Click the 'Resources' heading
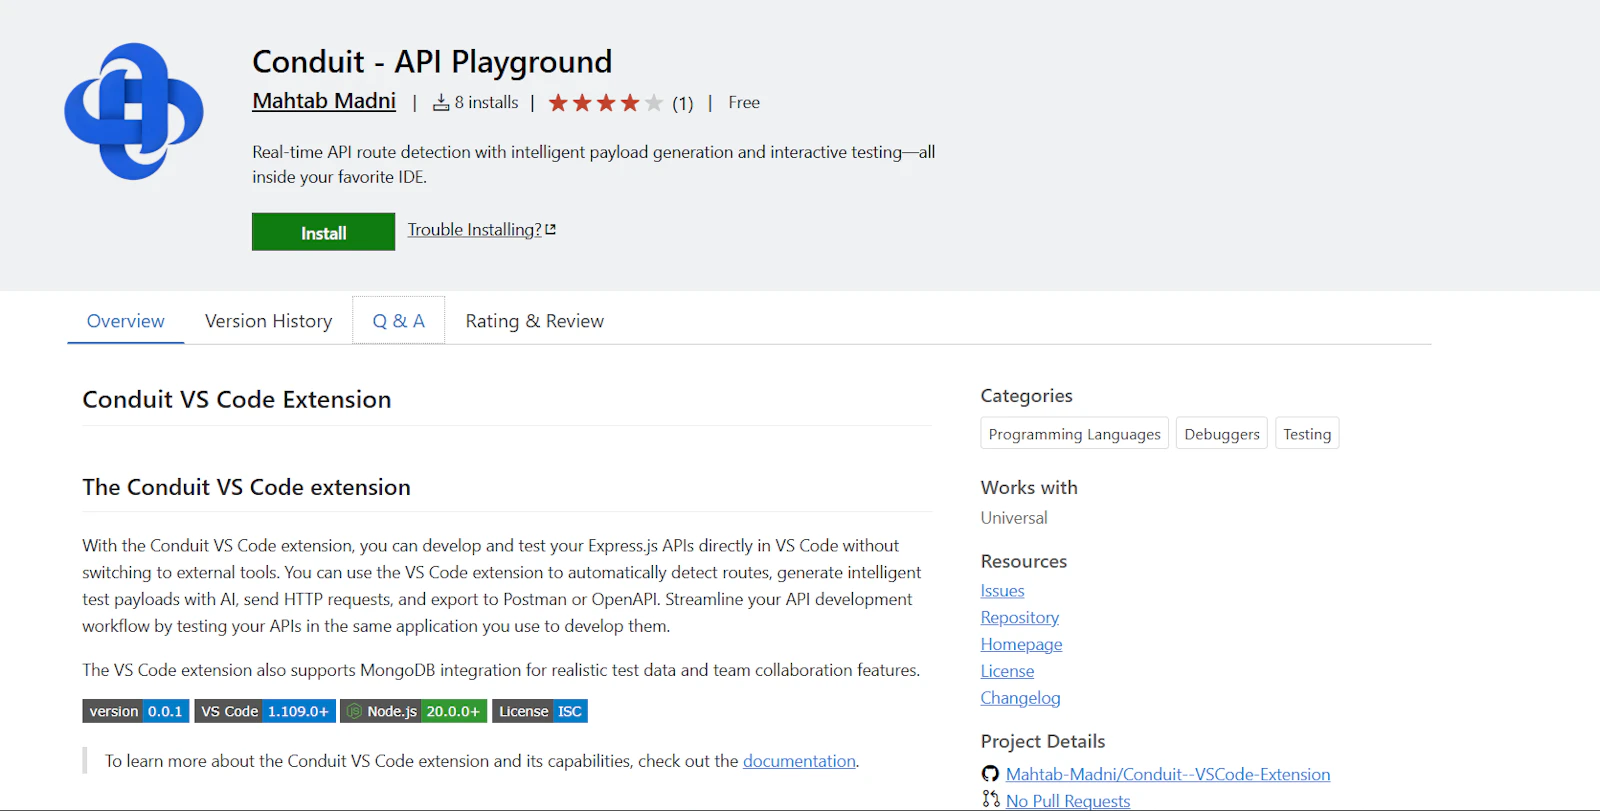Viewport: 1600px width, 811px height. [x=1023, y=562]
